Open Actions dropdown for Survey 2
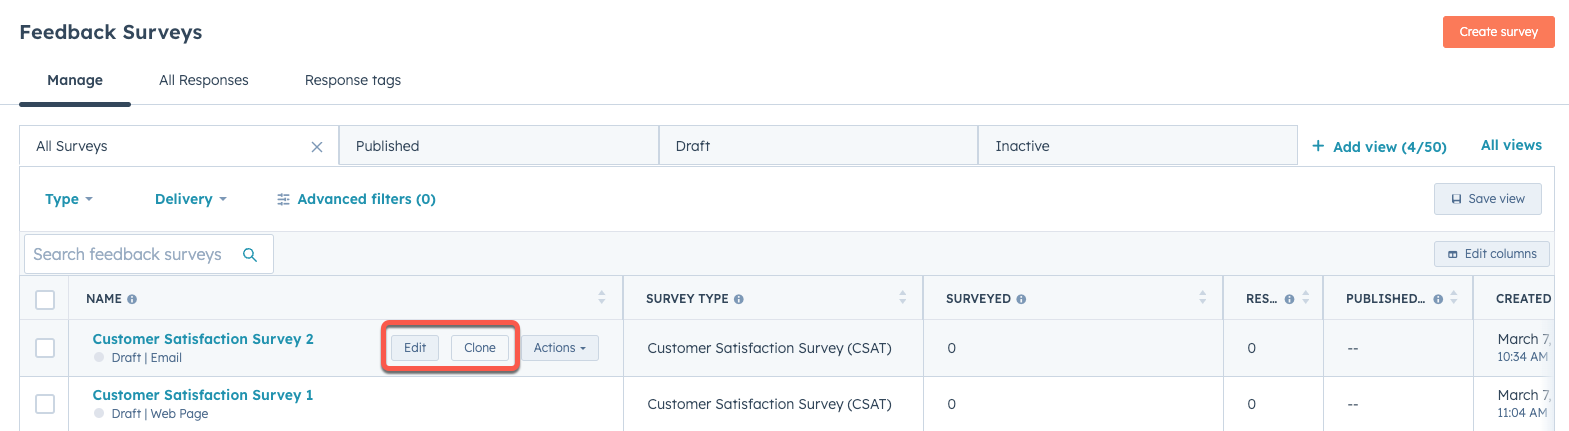The image size is (1569, 431). (560, 348)
